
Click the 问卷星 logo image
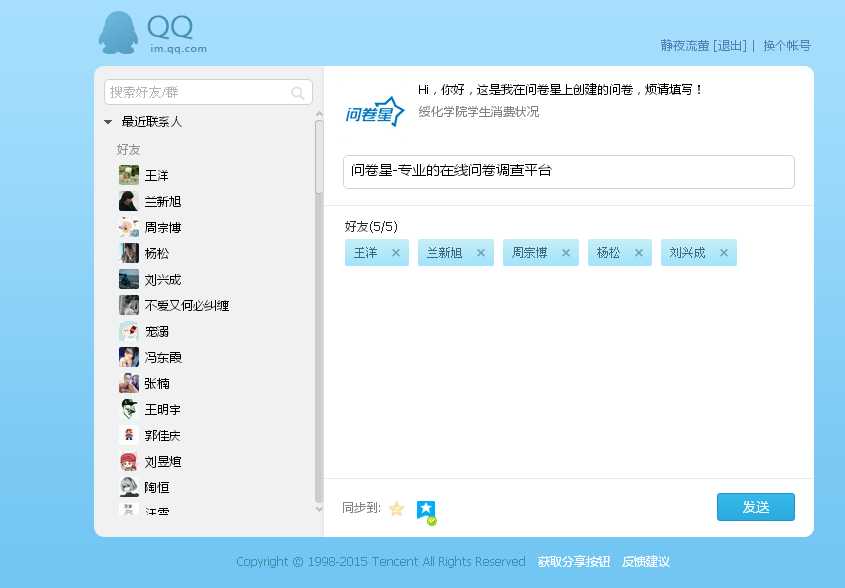[375, 111]
